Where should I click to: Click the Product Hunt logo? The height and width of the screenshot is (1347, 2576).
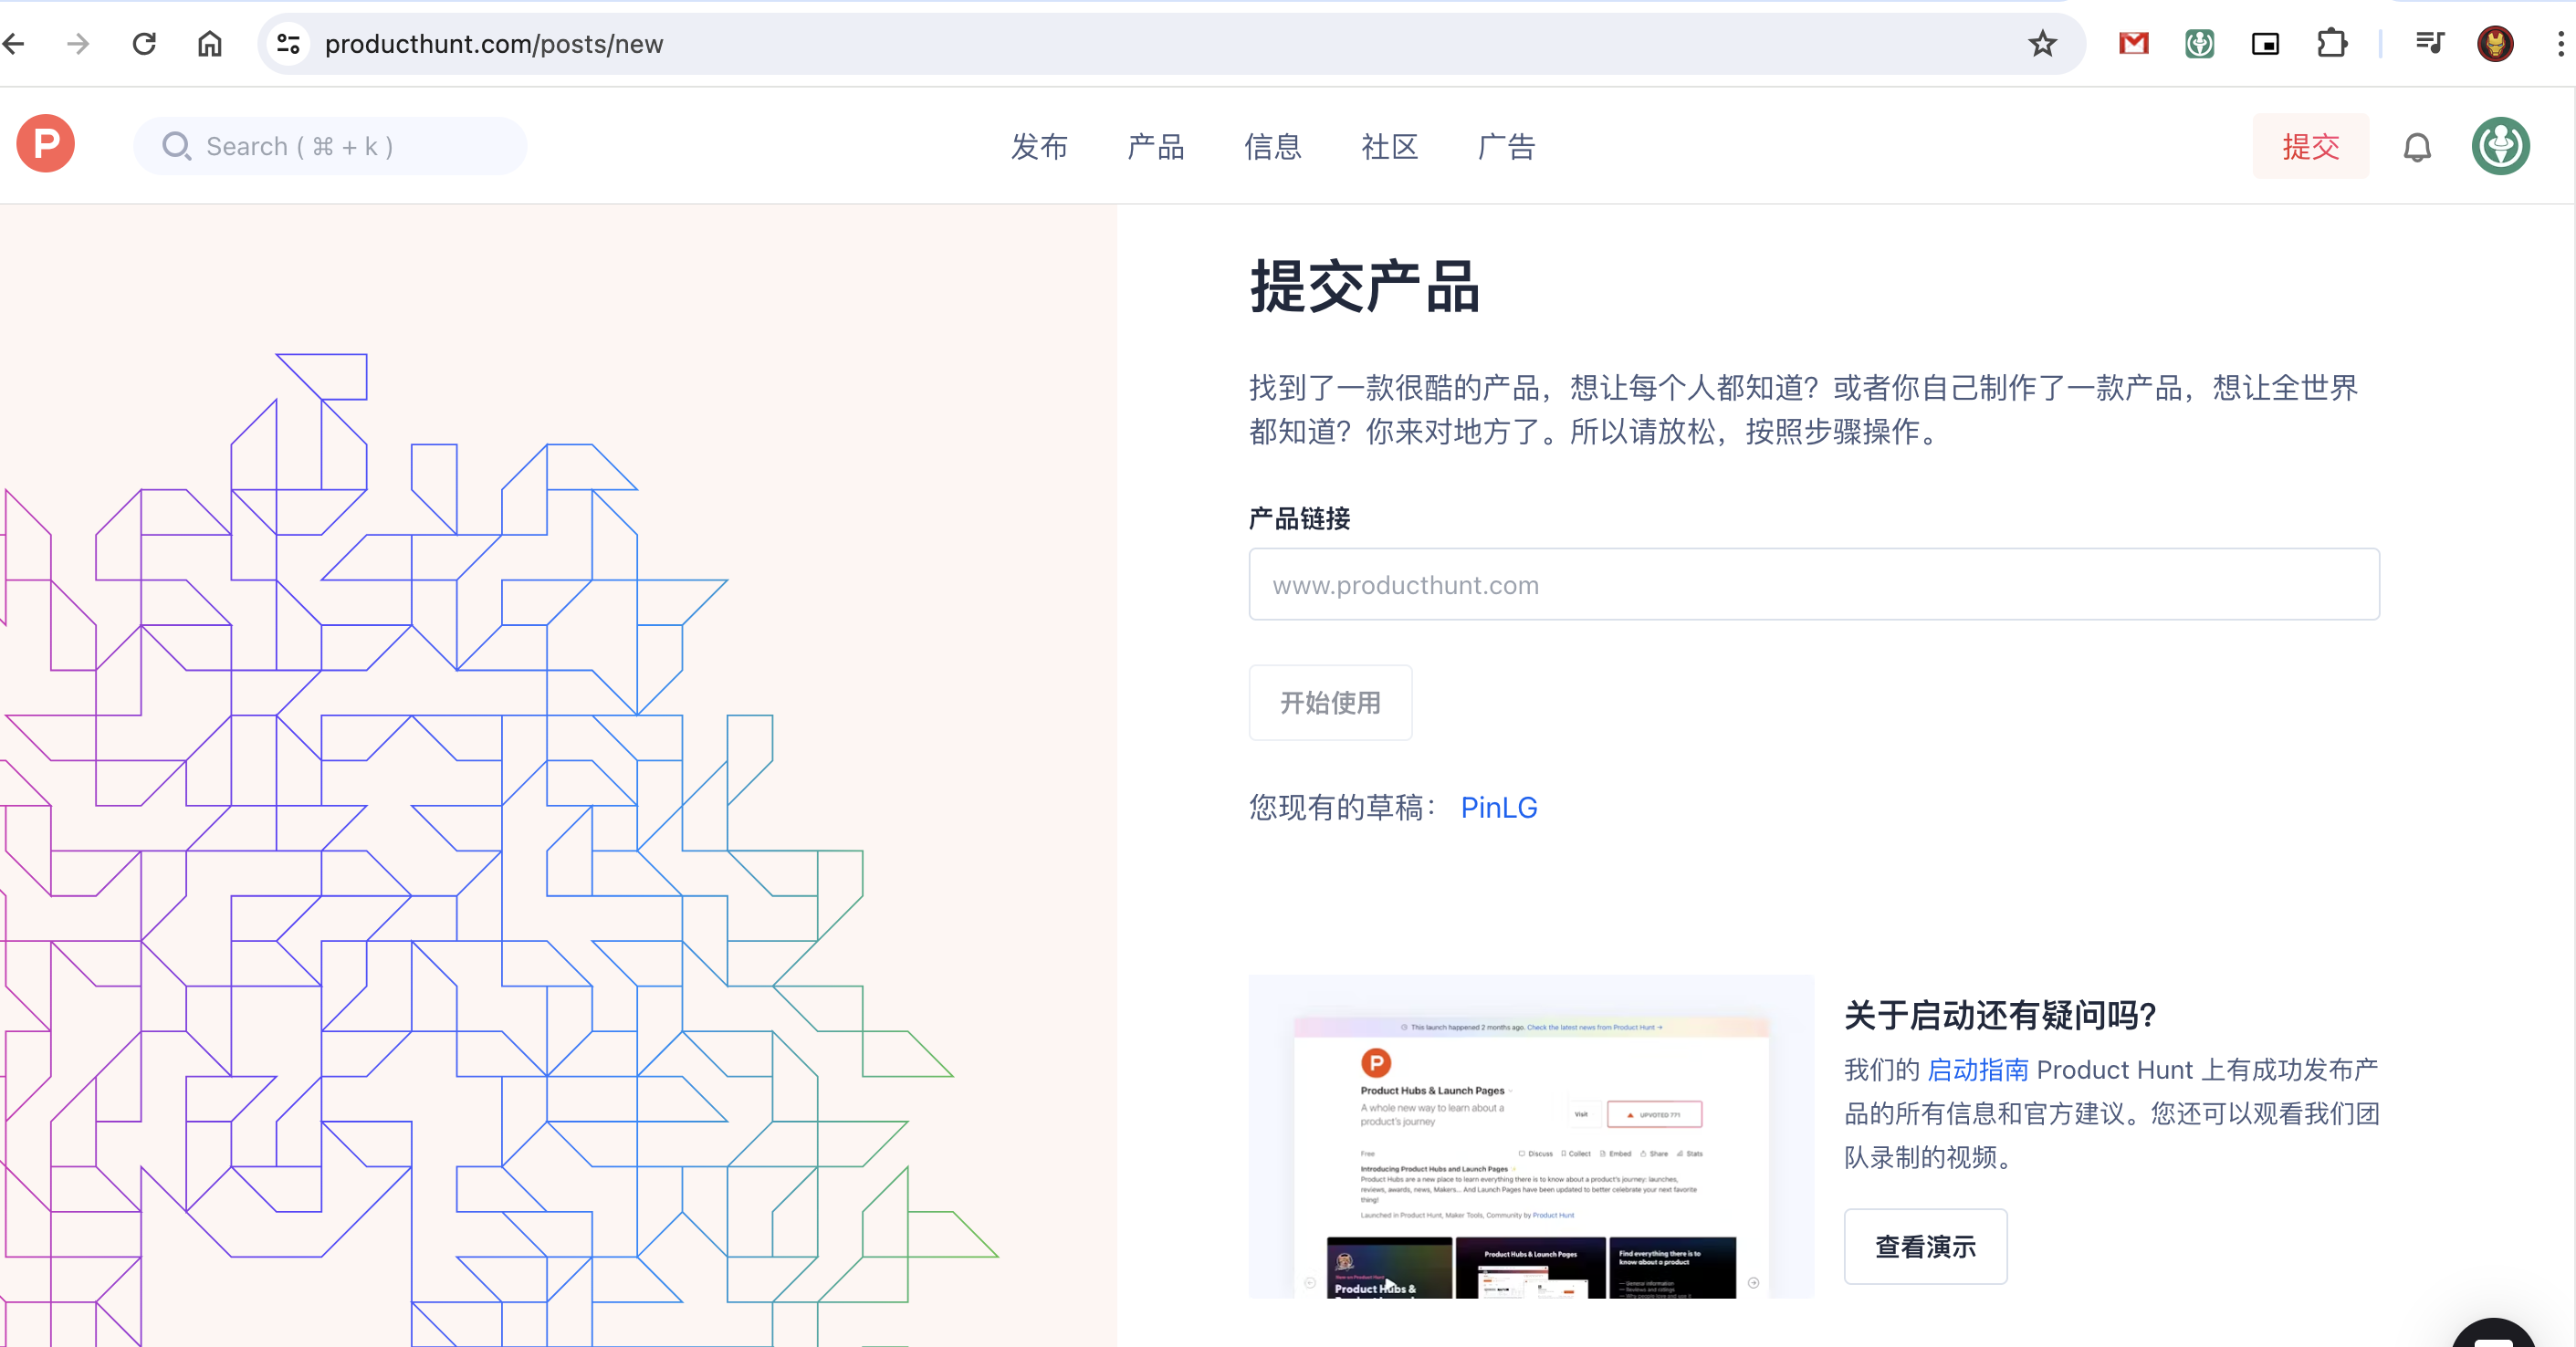(x=46, y=144)
